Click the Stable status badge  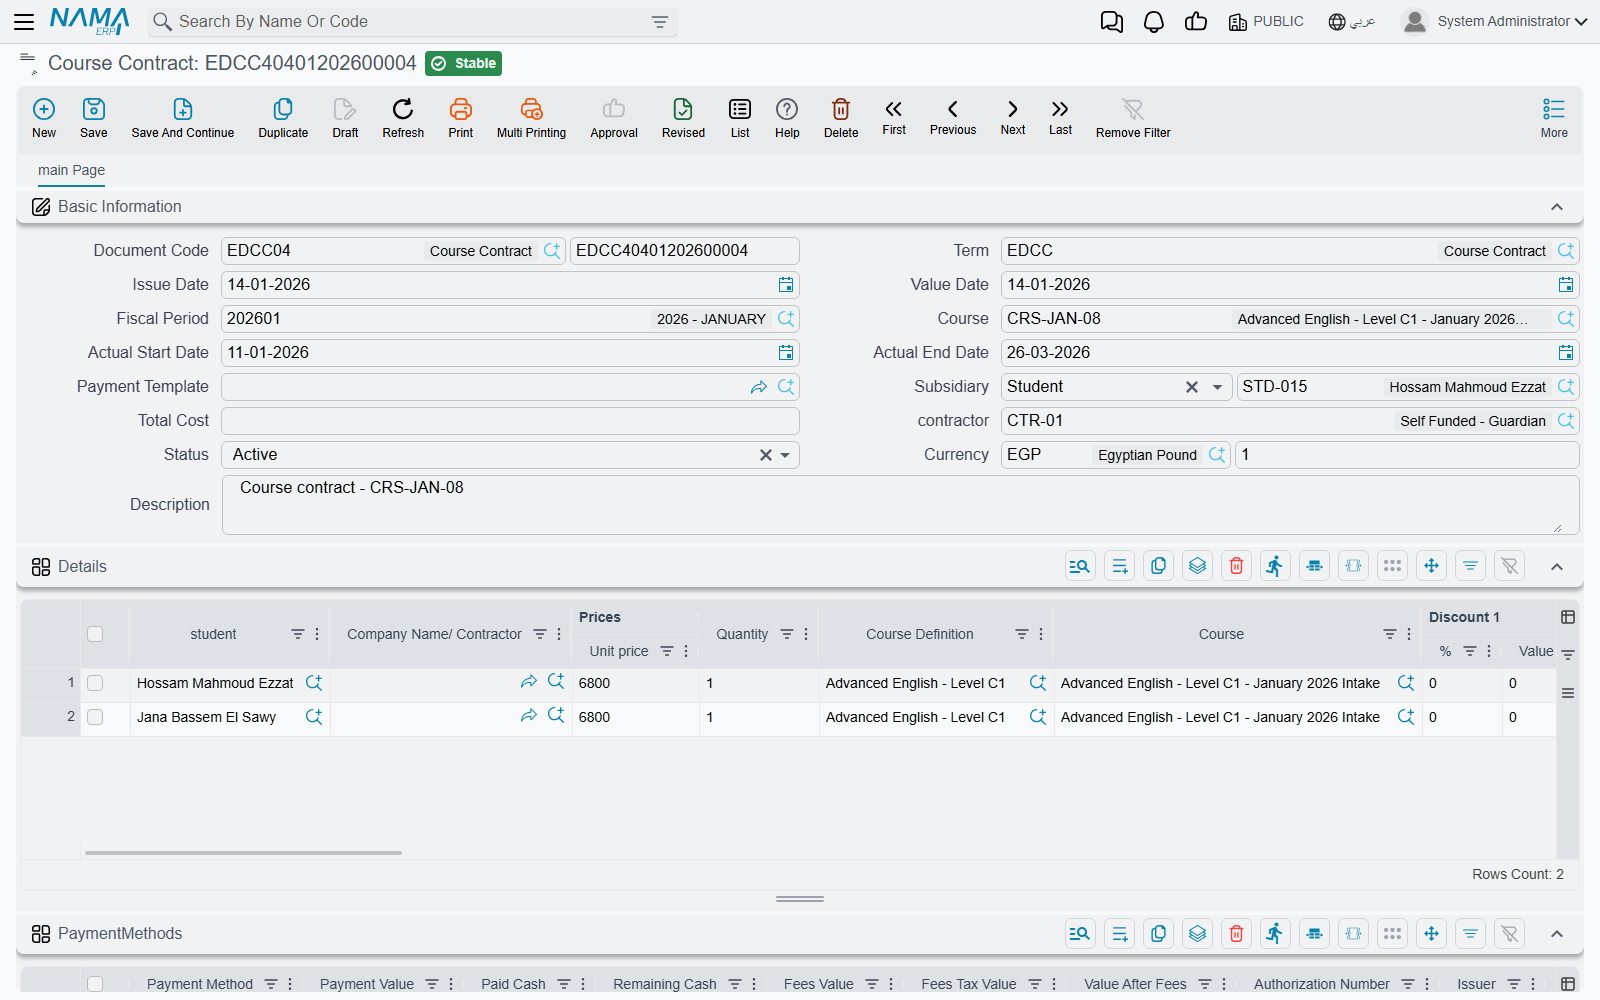[x=464, y=63]
